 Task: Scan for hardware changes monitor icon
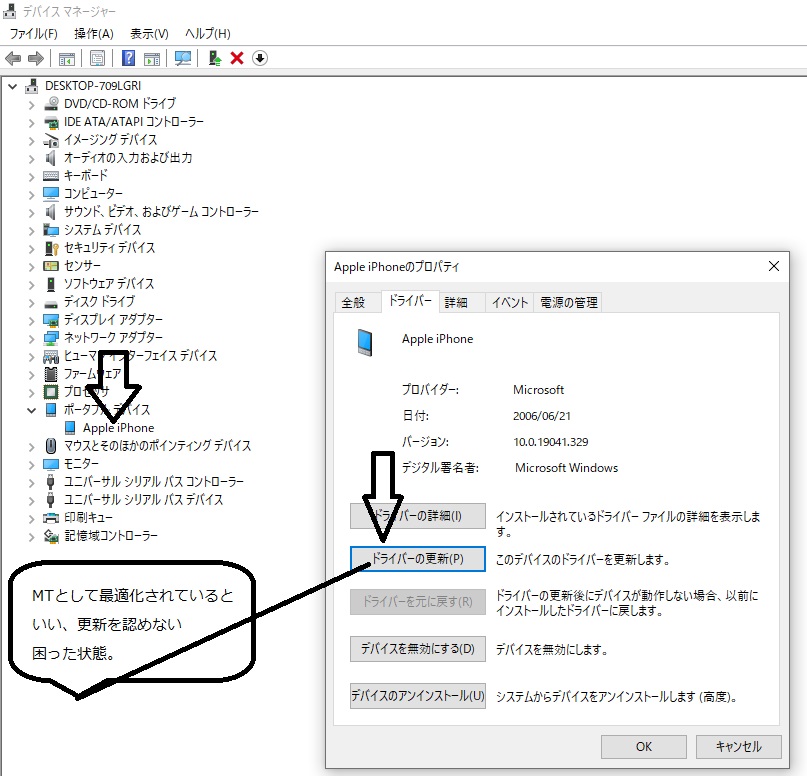coord(183,59)
